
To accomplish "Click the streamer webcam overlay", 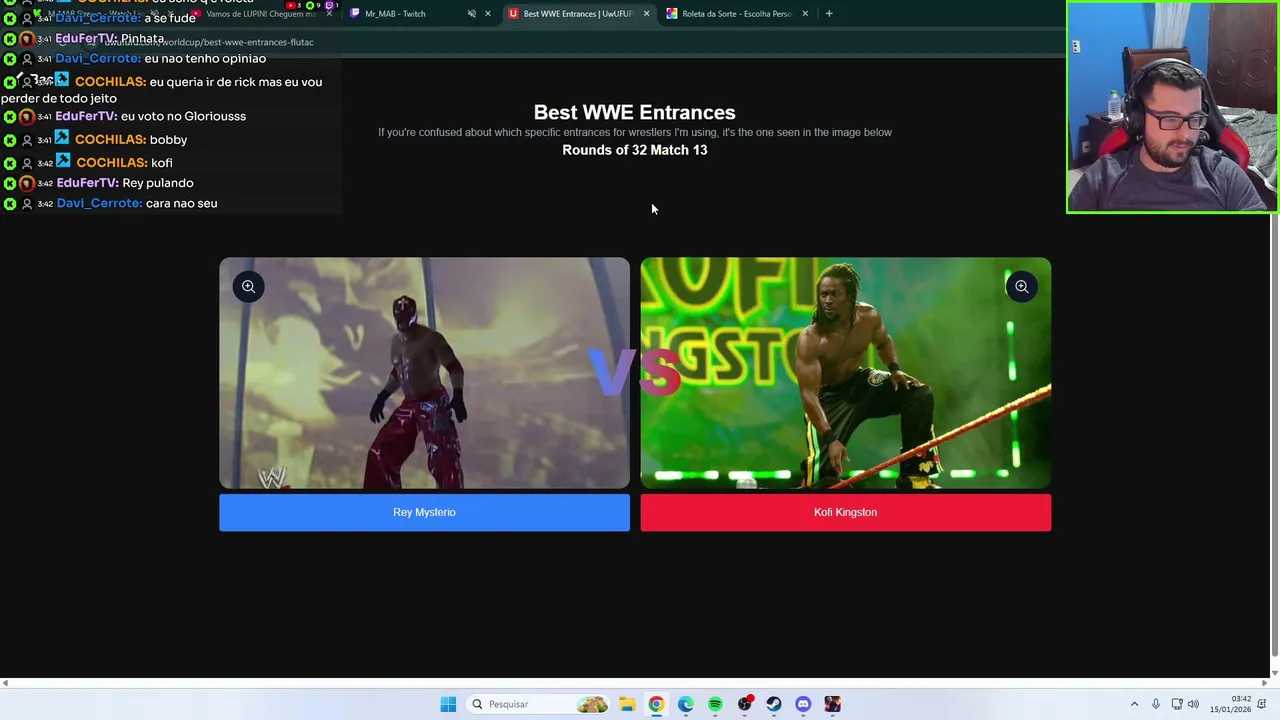I will pos(1172,107).
